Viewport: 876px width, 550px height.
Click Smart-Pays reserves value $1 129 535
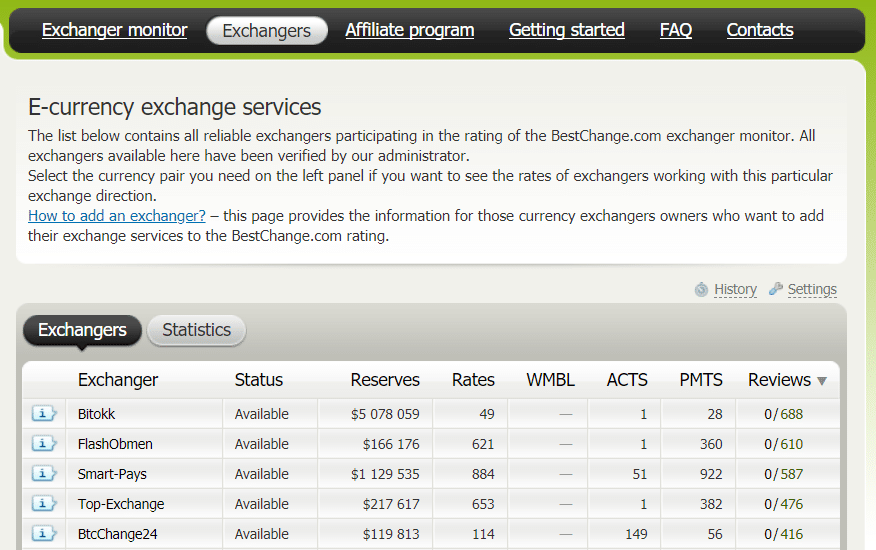(x=385, y=475)
